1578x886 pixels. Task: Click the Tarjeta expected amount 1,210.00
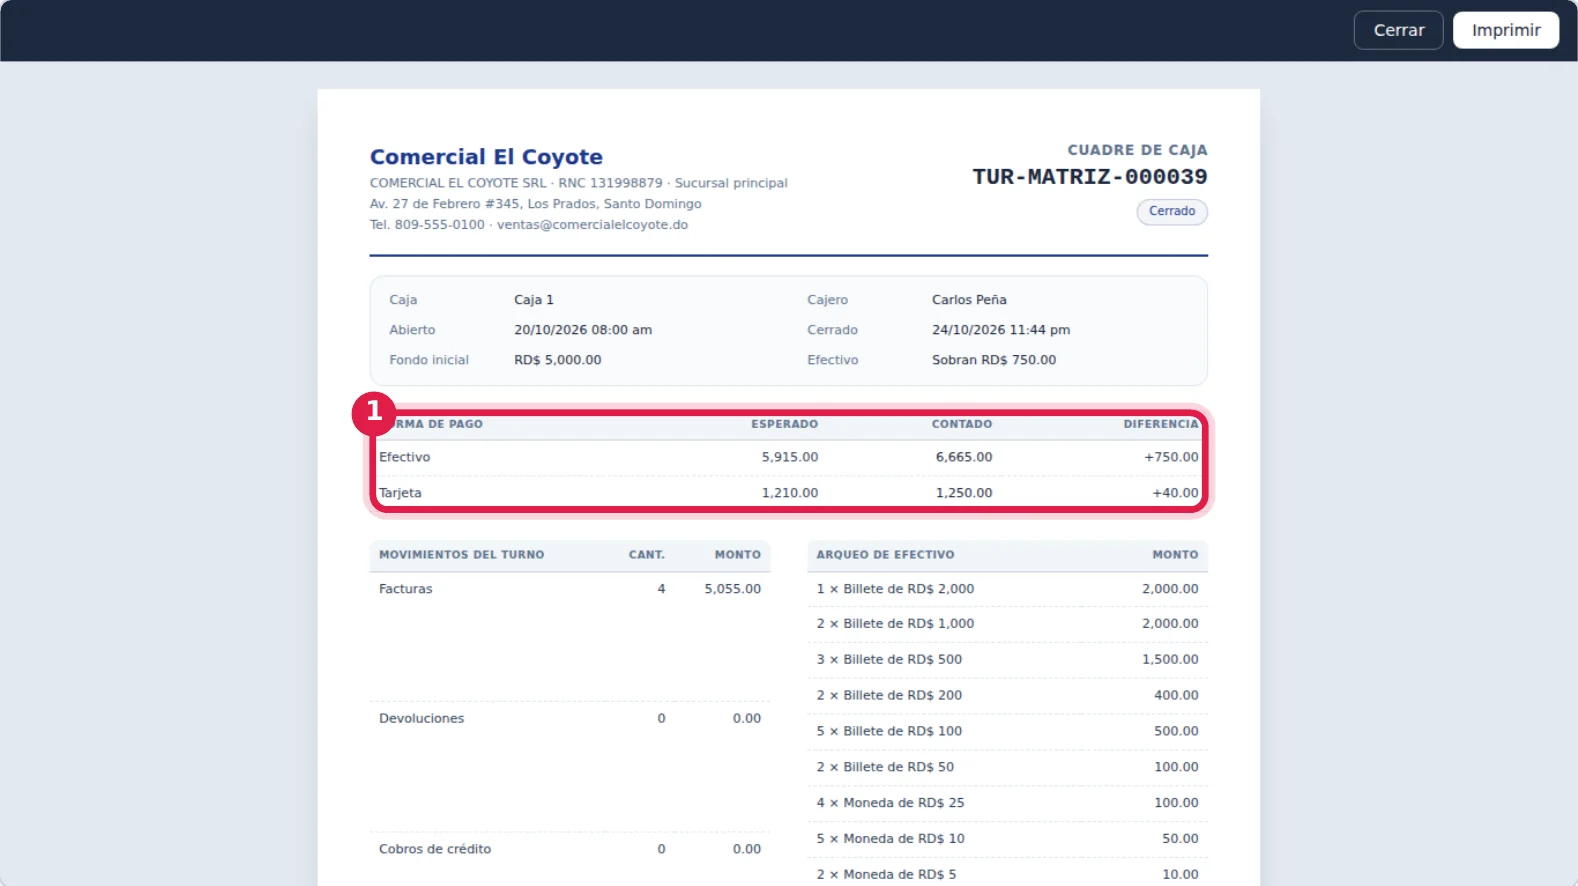click(790, 493)
